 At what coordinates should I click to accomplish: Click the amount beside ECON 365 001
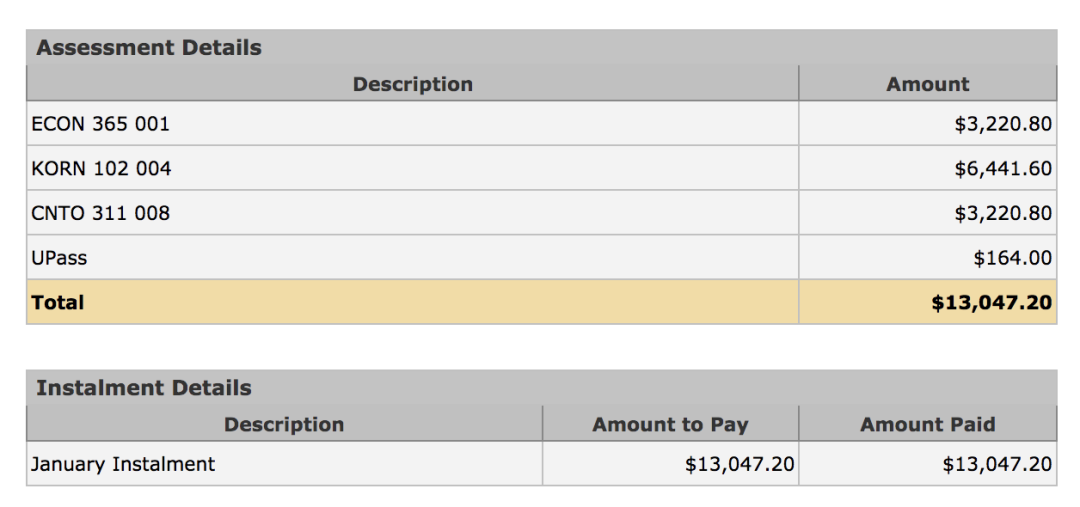click(1002, 124)
